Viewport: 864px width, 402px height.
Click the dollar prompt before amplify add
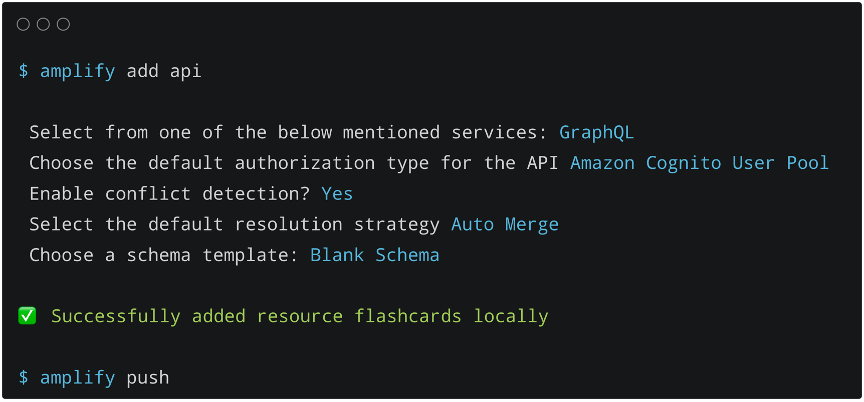coord(23,71)
